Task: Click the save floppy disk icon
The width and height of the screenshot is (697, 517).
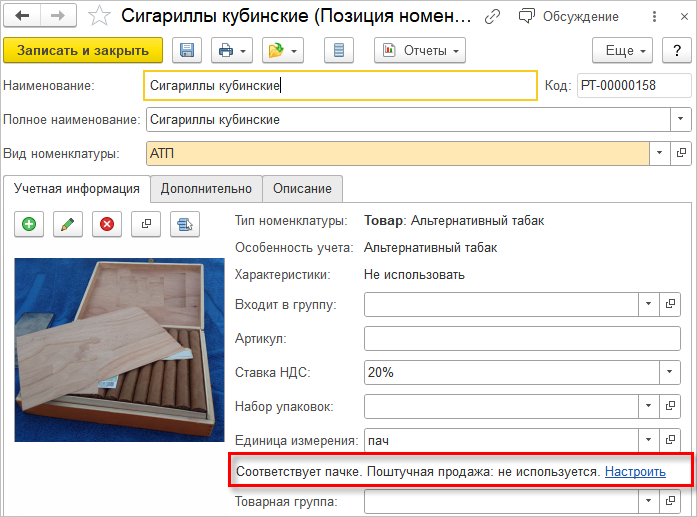Action: click(x=187, y=50)
